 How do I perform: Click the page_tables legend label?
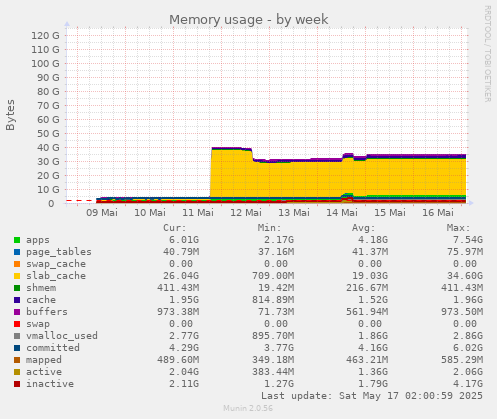coord(59,252)
